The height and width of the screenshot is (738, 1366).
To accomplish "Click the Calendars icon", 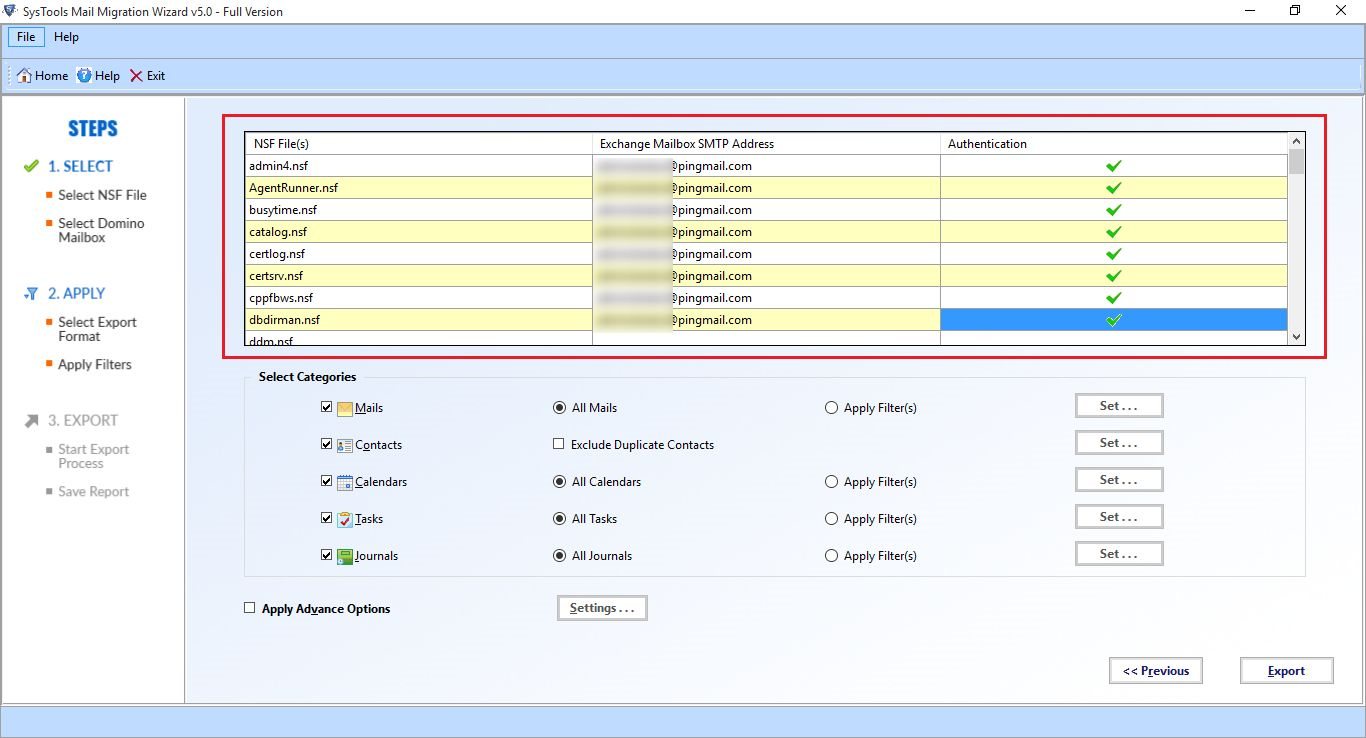I will click(345, 482).
